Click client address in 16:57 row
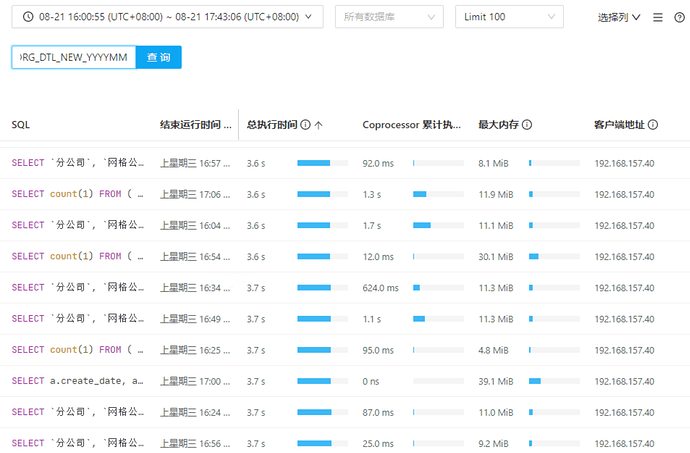Viewport: 690px width, 453px height. coord(624,163)
